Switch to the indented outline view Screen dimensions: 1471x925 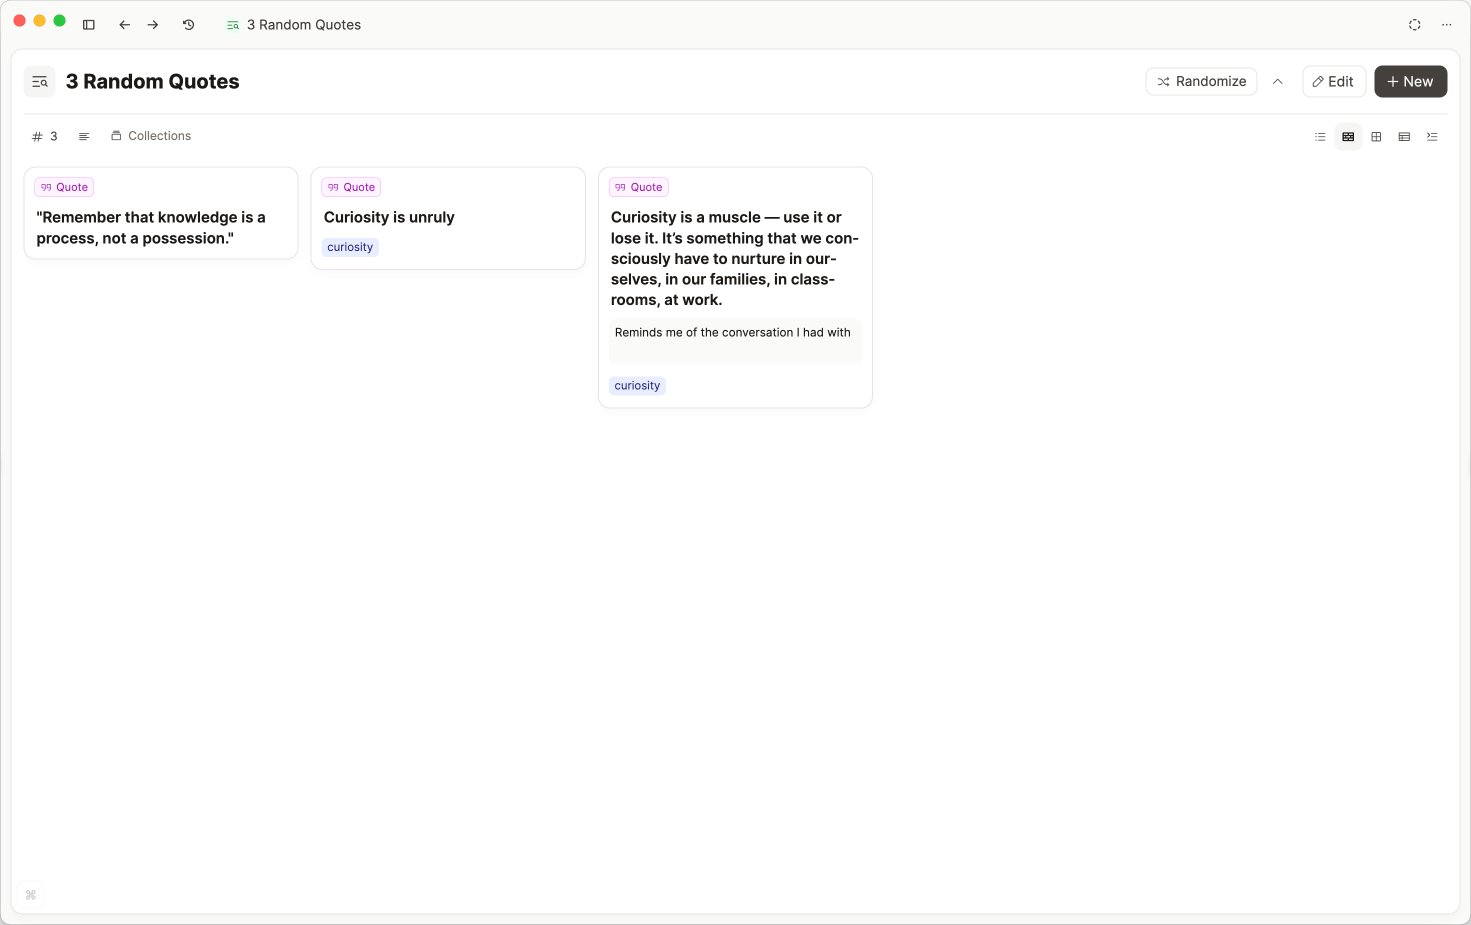1432,137
